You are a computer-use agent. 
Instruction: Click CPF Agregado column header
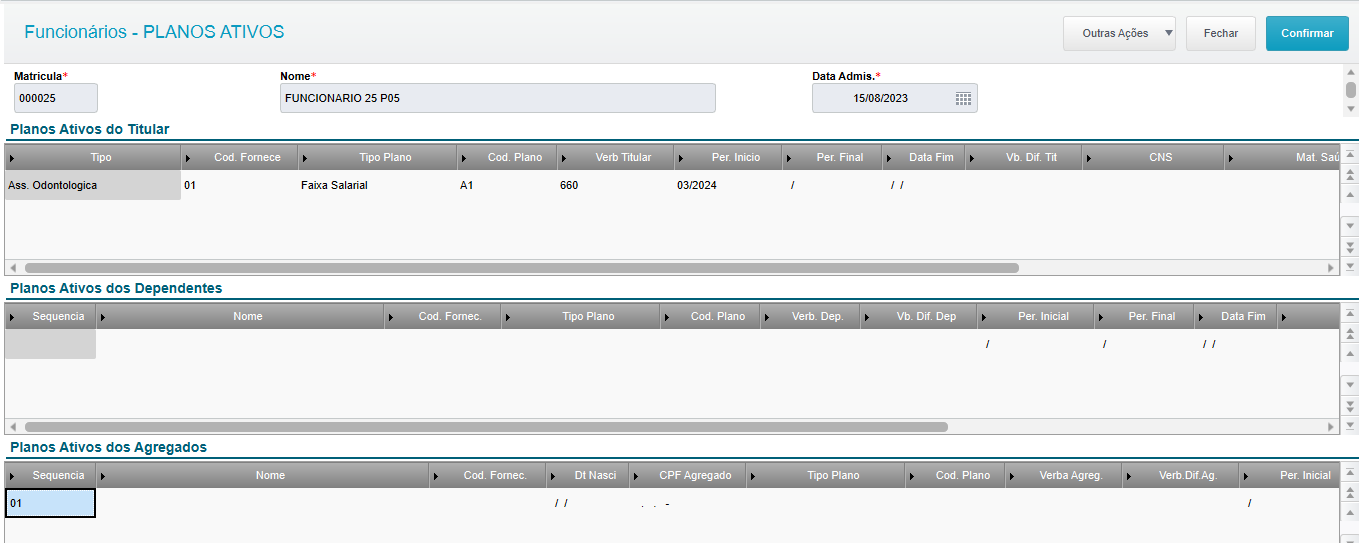[x=688, y=475]
